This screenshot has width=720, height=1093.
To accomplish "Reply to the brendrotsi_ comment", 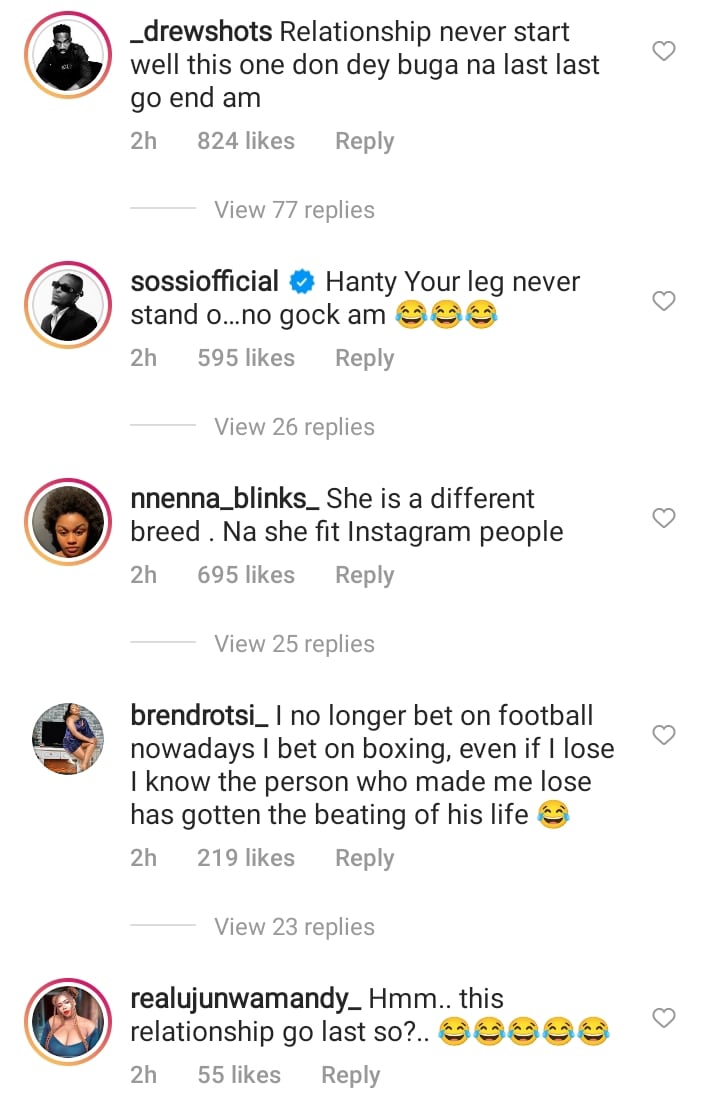I will pos(364,858).
